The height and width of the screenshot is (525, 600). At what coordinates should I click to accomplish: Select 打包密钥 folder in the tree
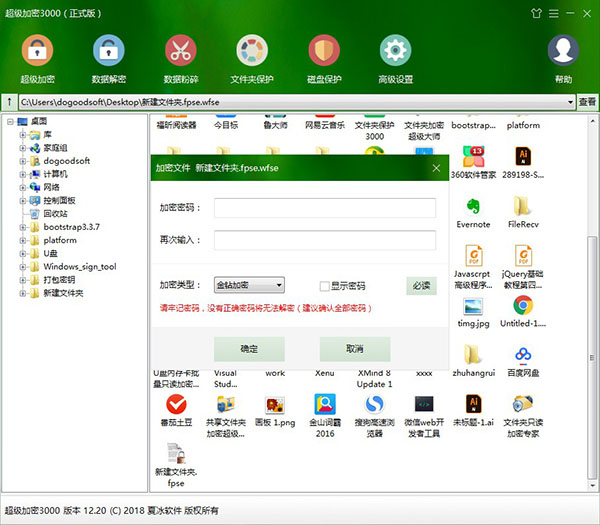[59, 280]
